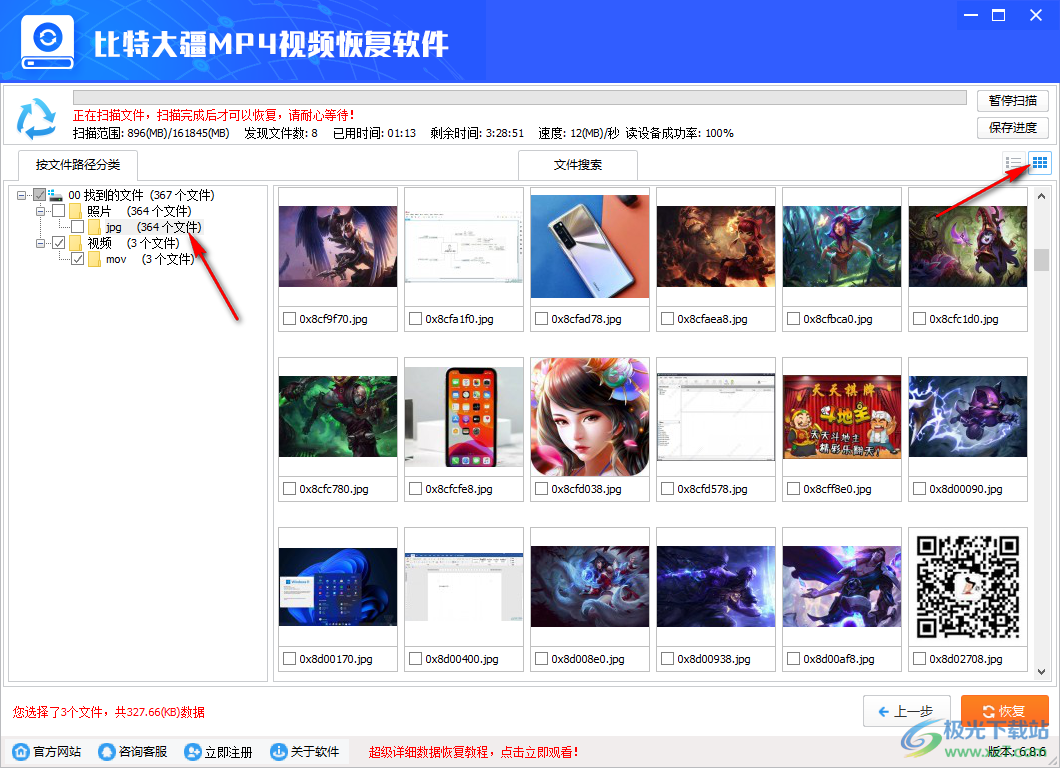1060x768 pixels.
Task: Click the 0x8cfc780.jpg file name
Action: pyautogui.click(x=334, y=489)
